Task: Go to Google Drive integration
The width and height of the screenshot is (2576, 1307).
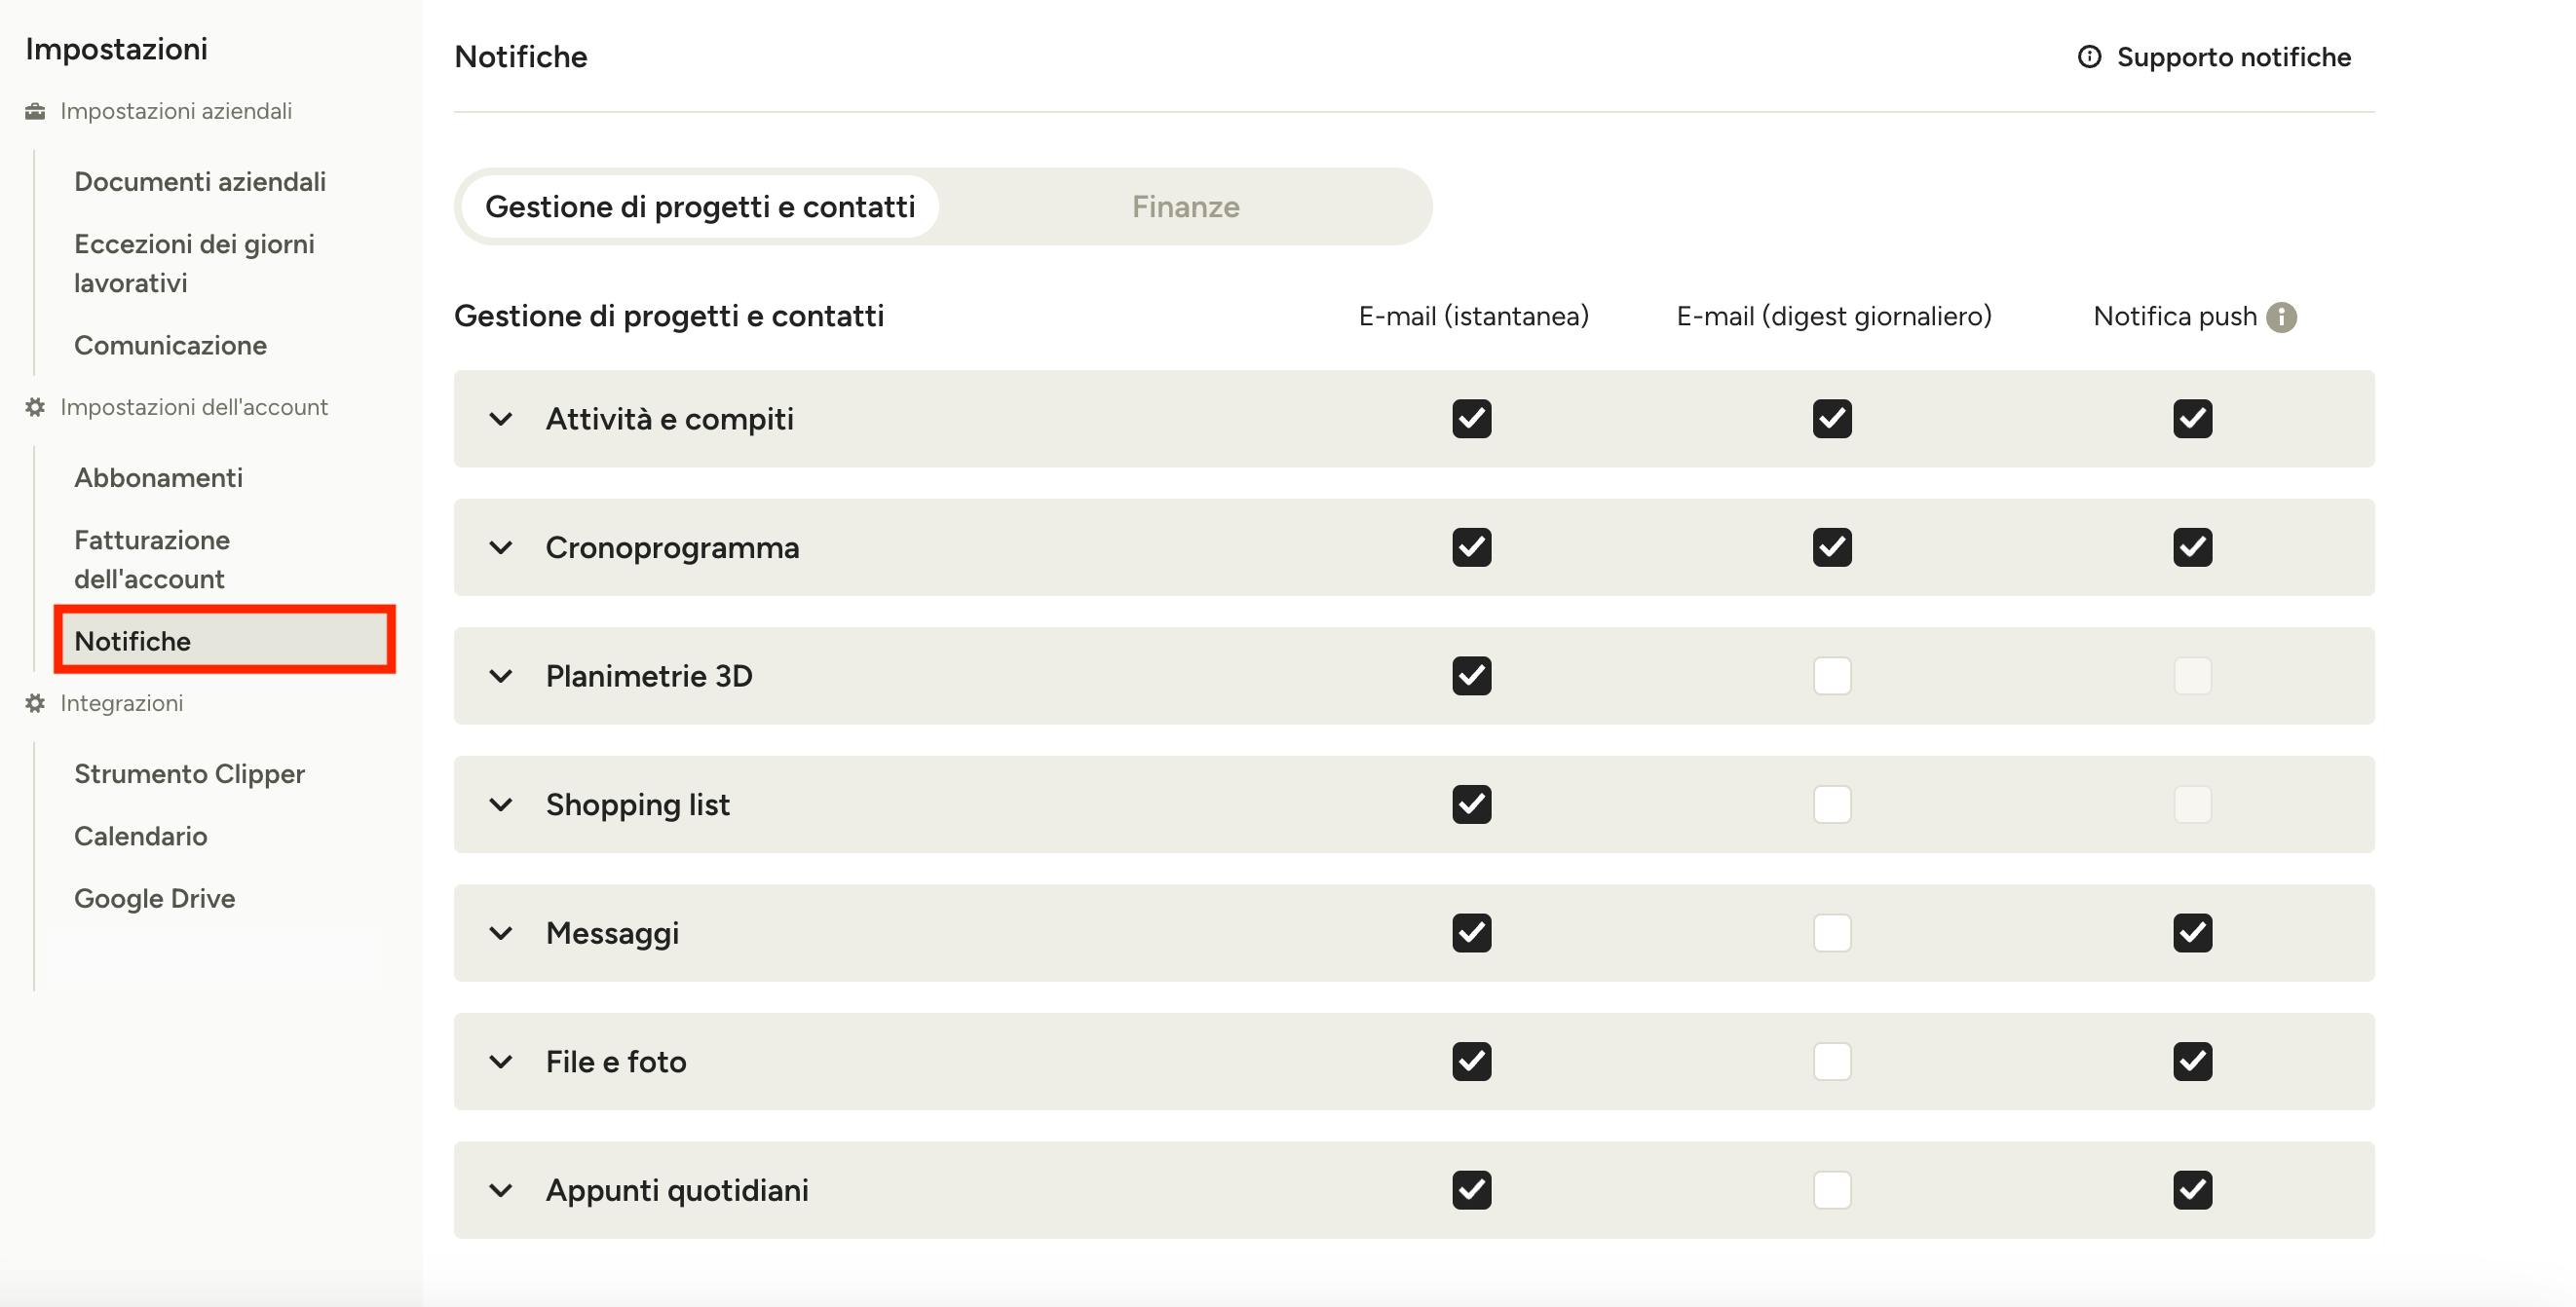Action: (155, 899)
